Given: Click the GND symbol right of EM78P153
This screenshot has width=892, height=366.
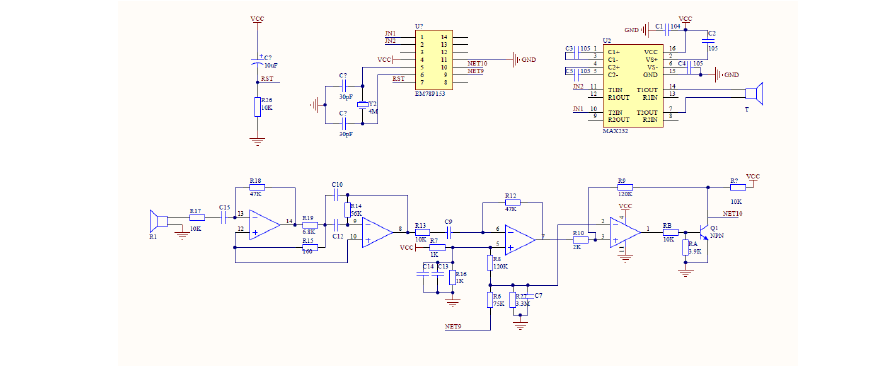Looking at the screenshot, I should click(524, 59).
